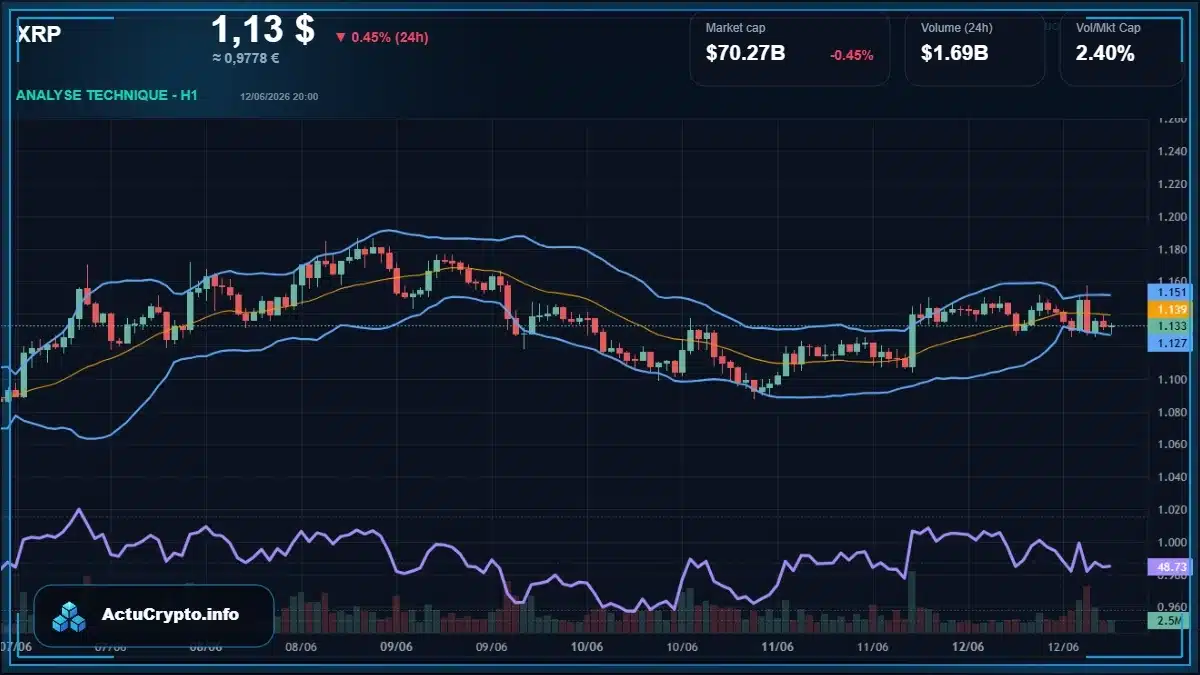Click the Vol/Mkt Cap label
Image resolution: width=1200 pixels, height=675 pixels.
click(x=1108, y=28)
